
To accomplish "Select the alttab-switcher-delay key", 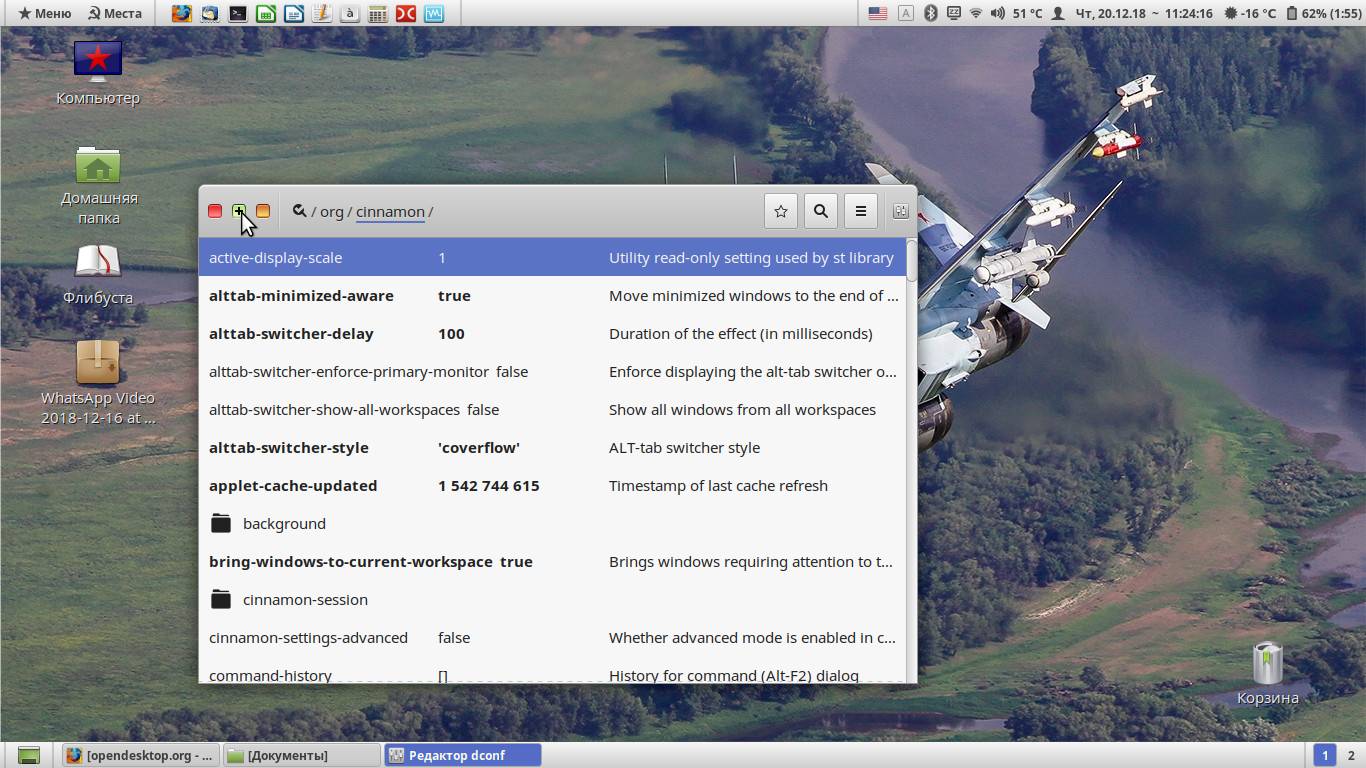I will click(552, 333).
